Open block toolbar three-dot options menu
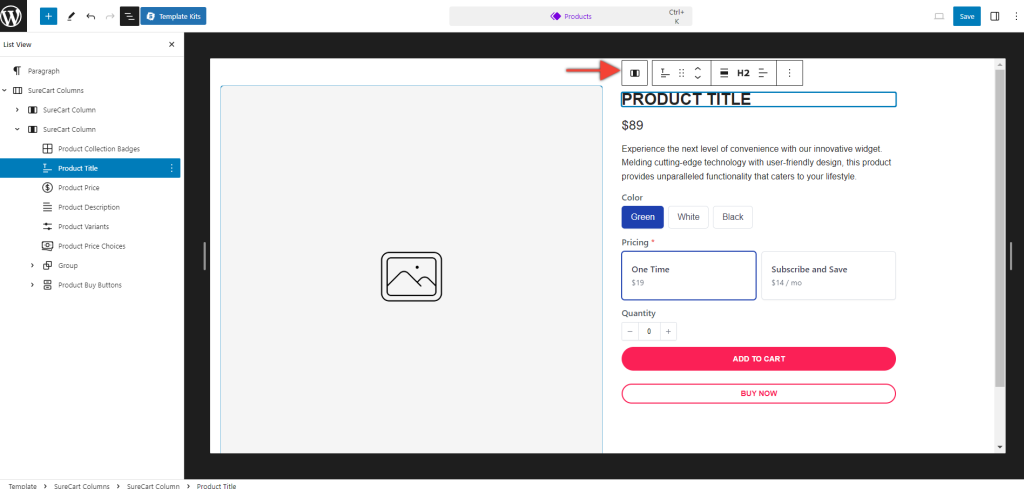1024x489 pixels. pos(789,73)
